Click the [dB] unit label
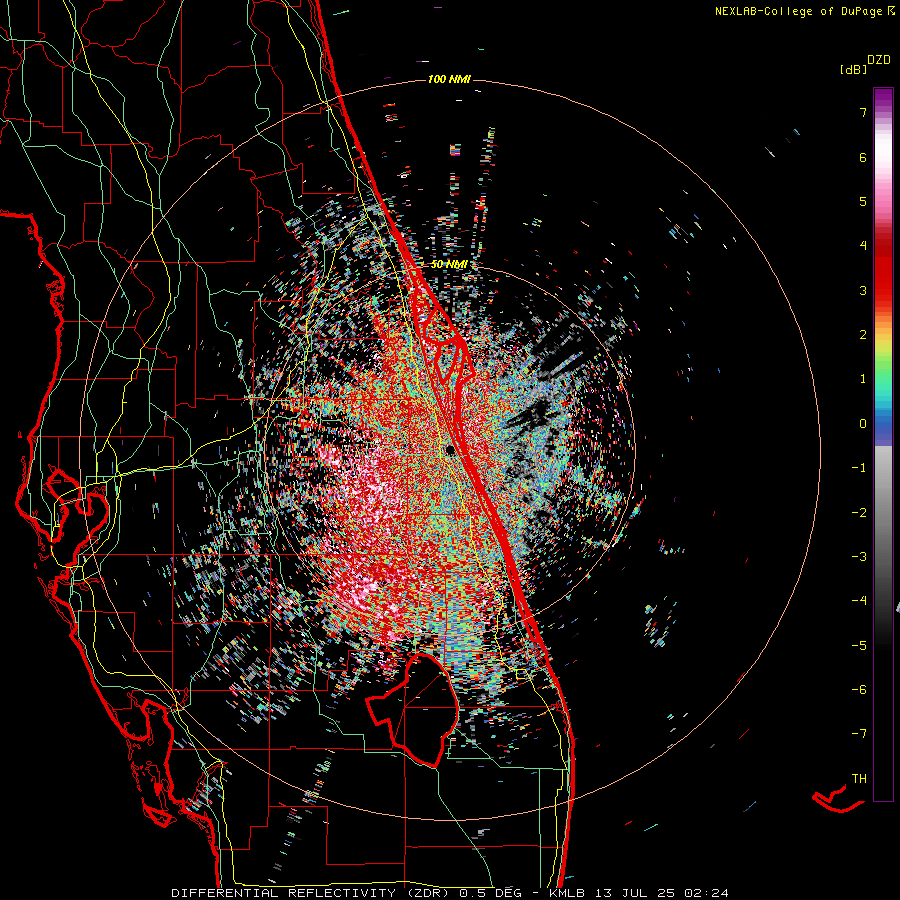This screenshot has height=900, width=900. coord(854,69)
